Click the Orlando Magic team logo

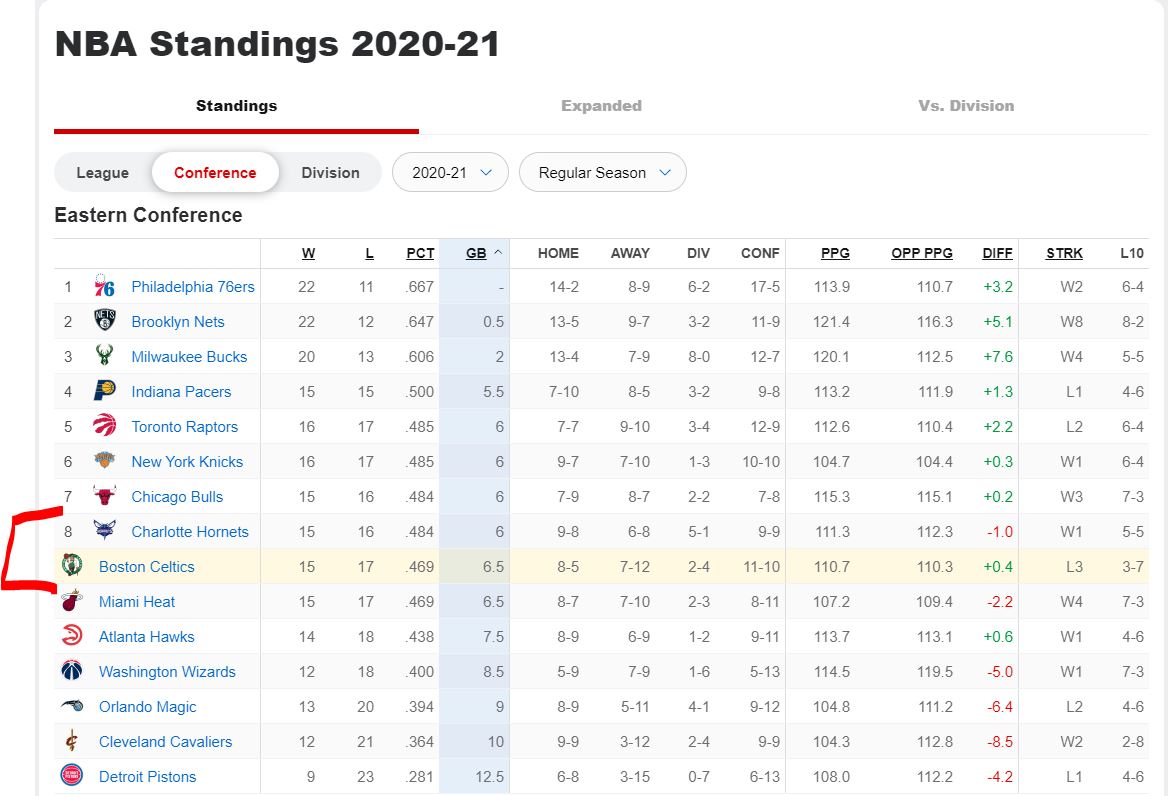pyautogui.click(x=72, y=706)
